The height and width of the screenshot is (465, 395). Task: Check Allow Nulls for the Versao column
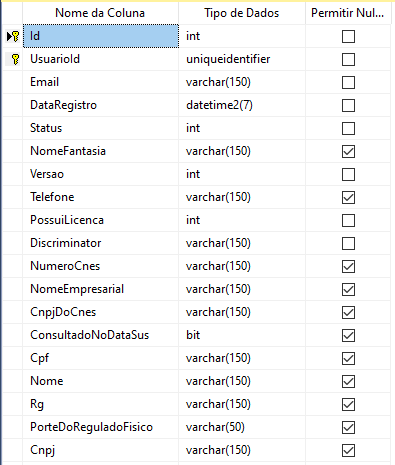pyautogui.click(x=348, y=174)
